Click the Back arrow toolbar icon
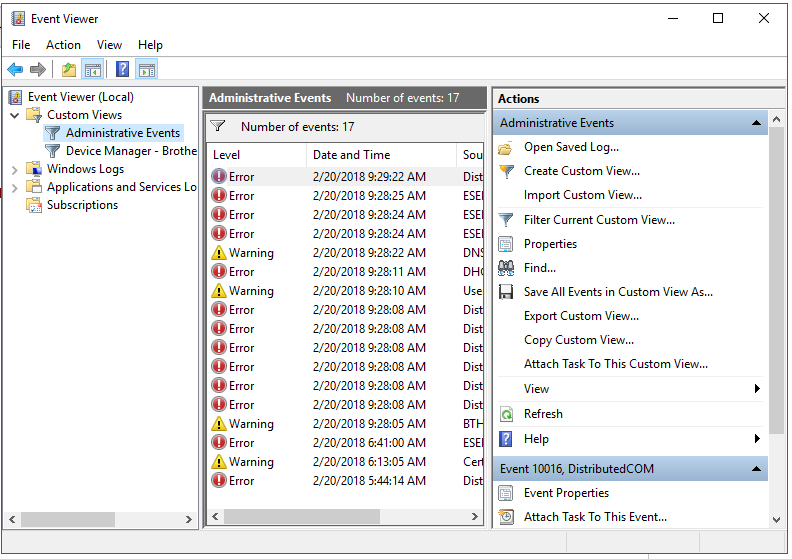 click(x=15, y=69)
